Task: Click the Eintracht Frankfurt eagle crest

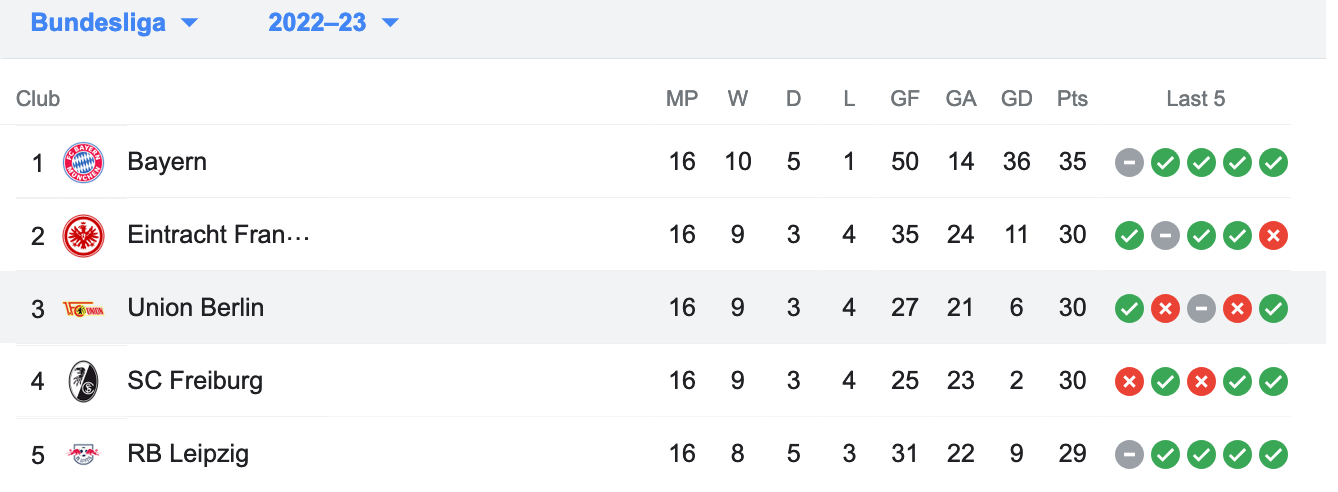Action: tap(83, 235)
